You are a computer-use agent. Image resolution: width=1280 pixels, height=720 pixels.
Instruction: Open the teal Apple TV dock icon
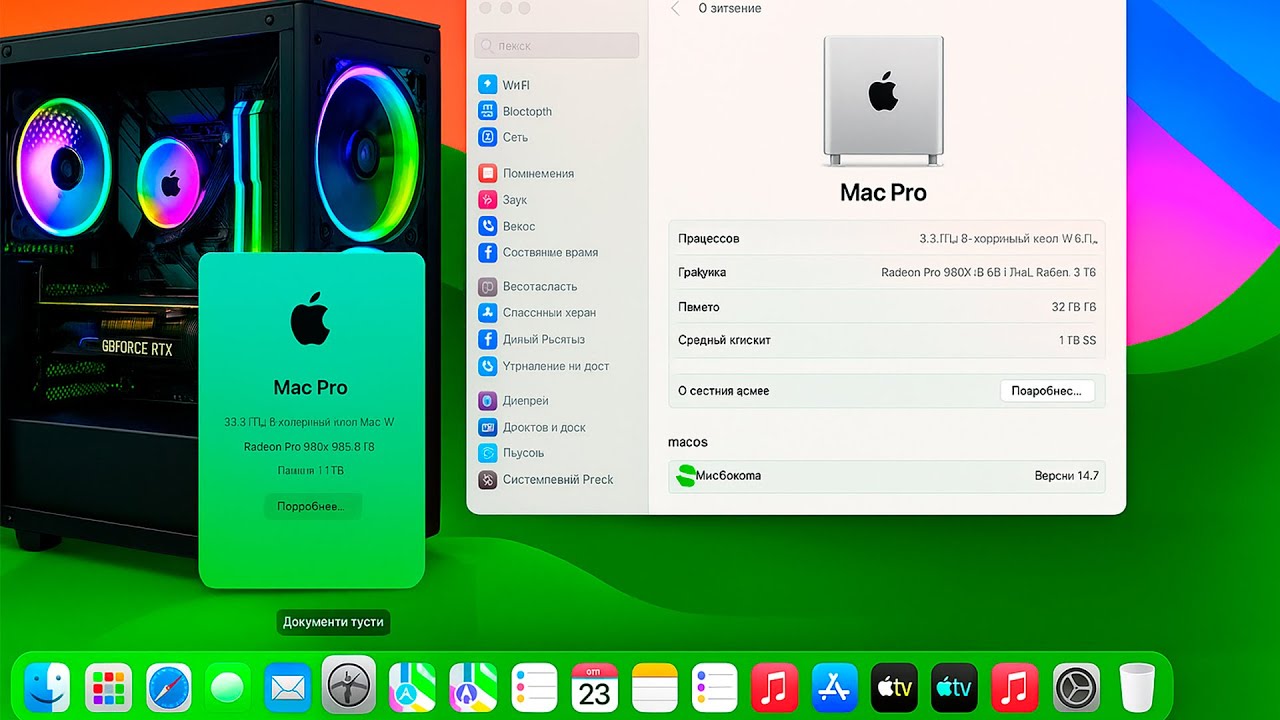click(x=954, y=687)
